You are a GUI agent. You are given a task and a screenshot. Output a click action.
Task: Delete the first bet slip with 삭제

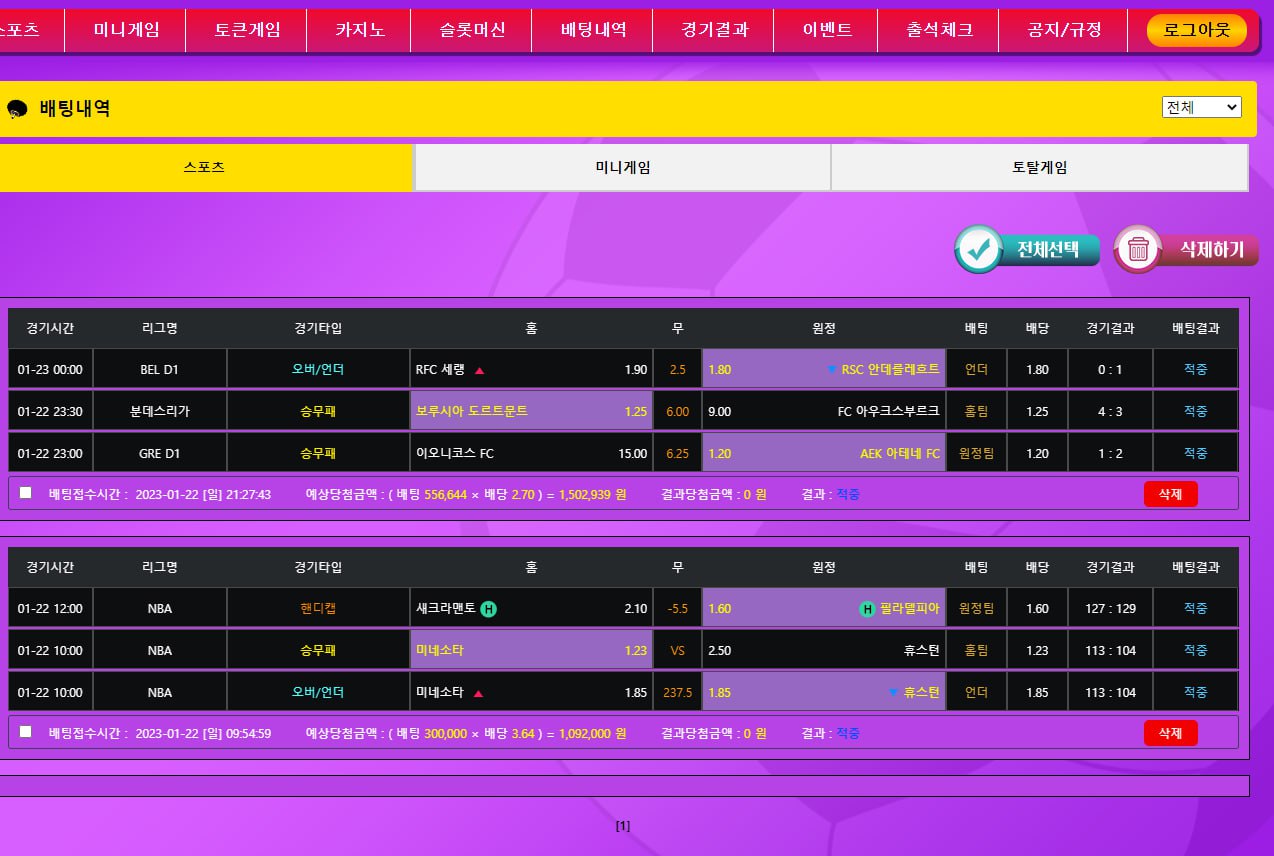pos(1170,494)
